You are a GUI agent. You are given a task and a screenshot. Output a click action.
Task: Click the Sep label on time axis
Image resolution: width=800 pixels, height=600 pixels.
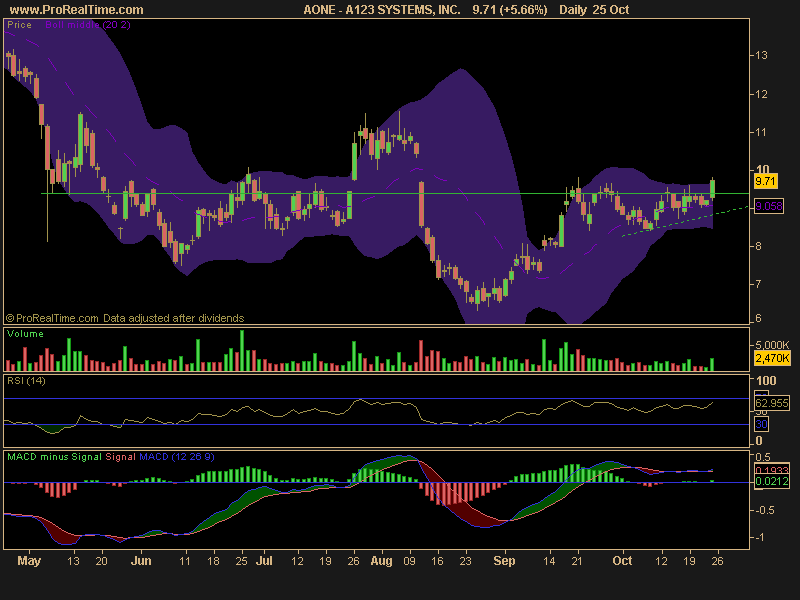504,561
